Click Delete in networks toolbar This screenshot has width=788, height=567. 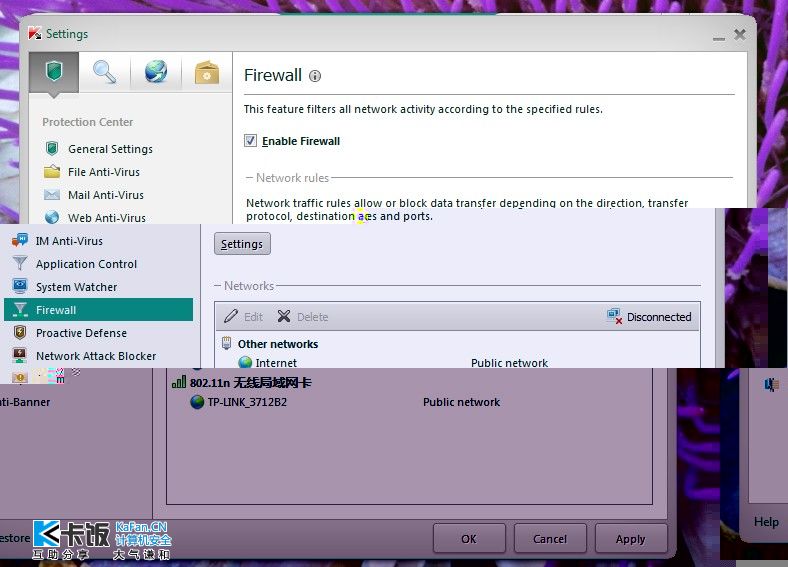[x=303, y=317]
